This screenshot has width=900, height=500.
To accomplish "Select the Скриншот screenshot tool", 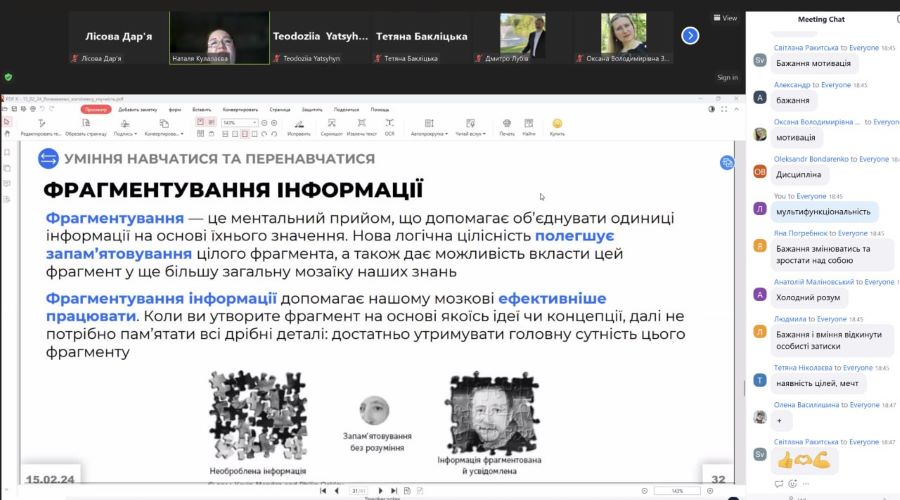I will click(331, 126).
